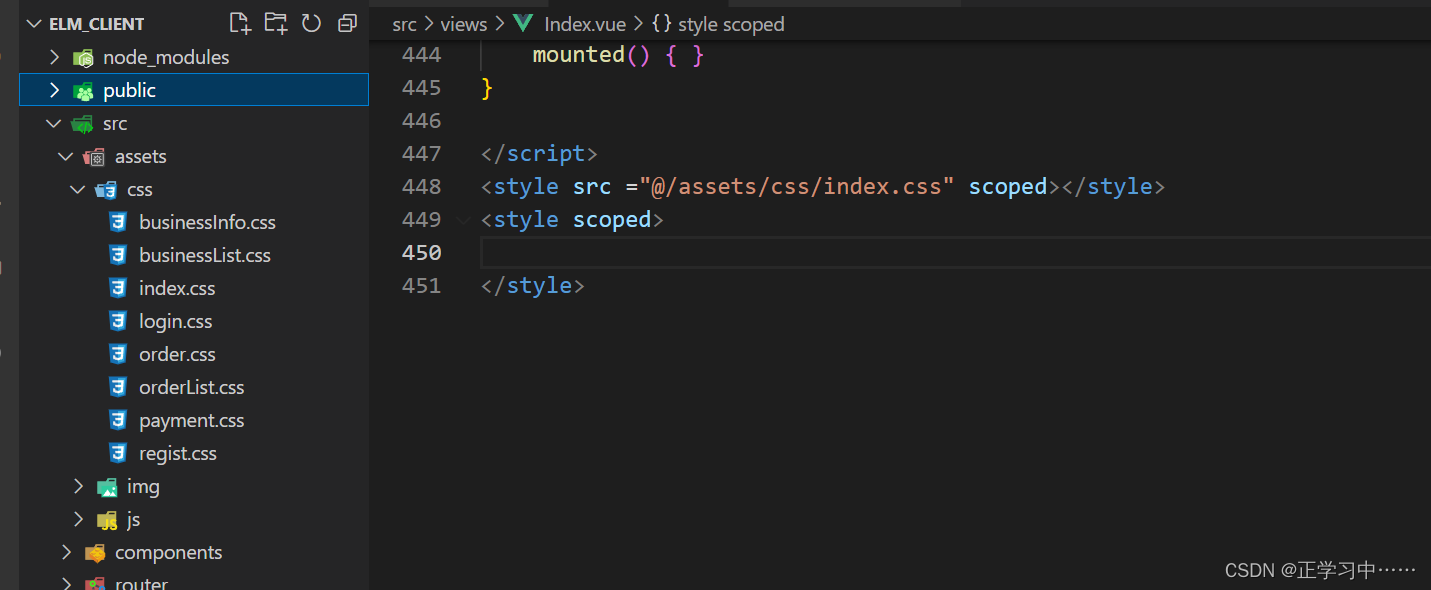Click the New File icon in Explorer header
The image size is (1431, 590).
[240, 23]
